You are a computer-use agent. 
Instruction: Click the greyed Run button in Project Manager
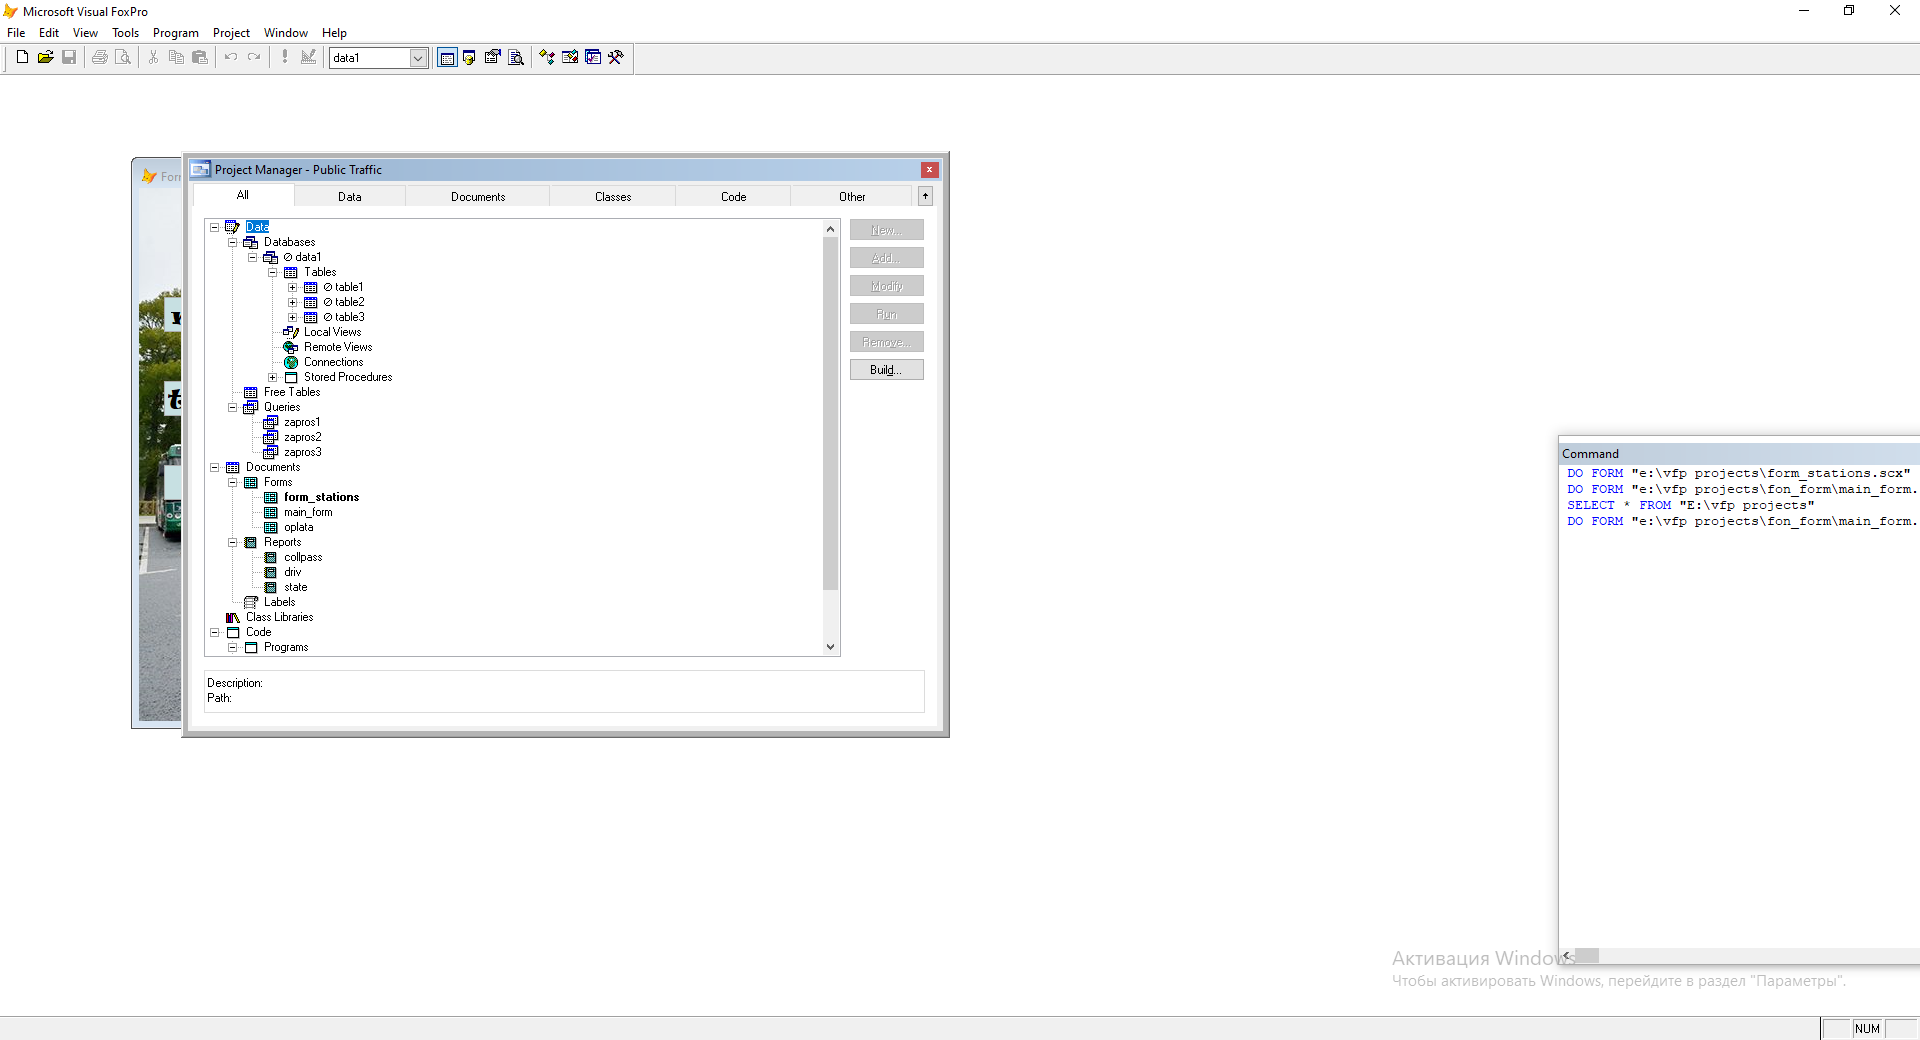(887, 314)
